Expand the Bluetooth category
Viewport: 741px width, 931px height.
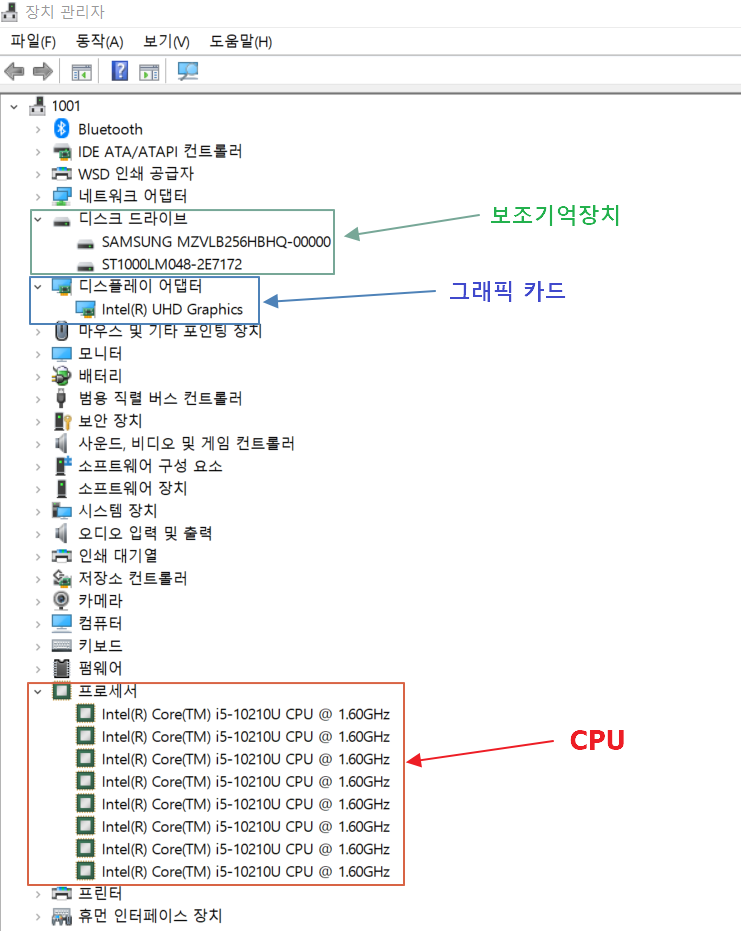[x=38, y=129]
